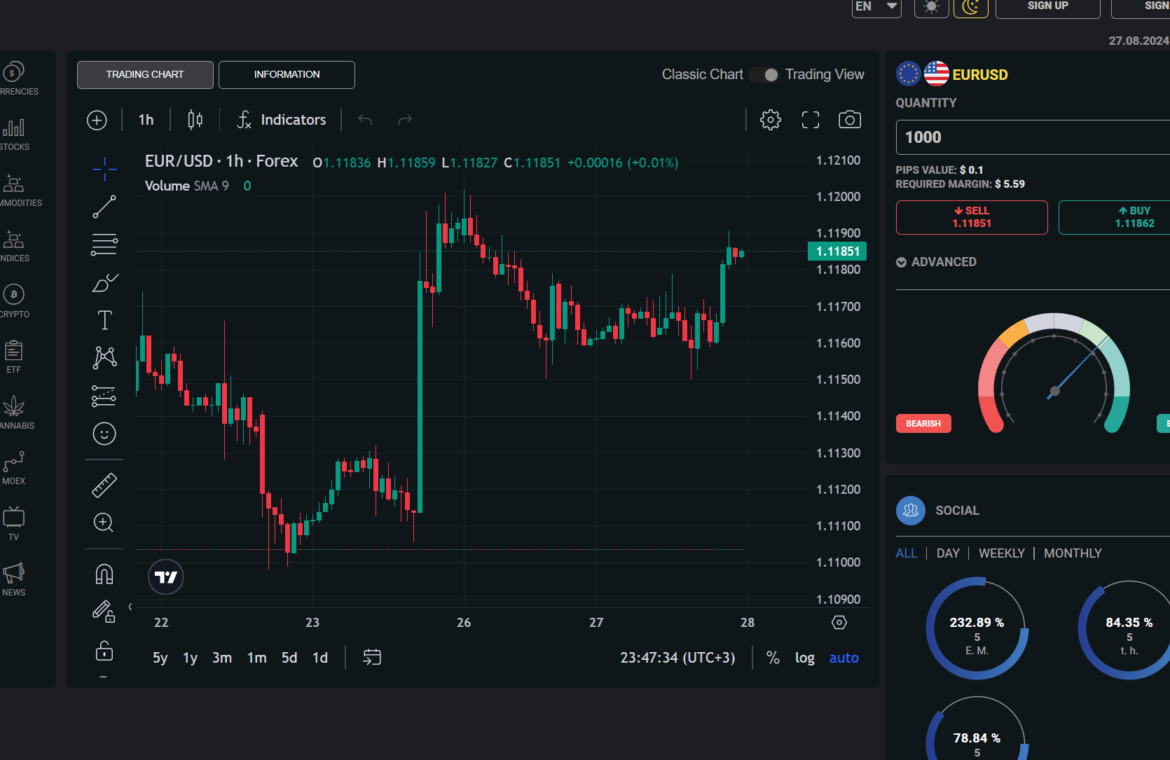Enter fullscreen chart mode
This screenshot has height=760, width=1170.
pos(811,120)
